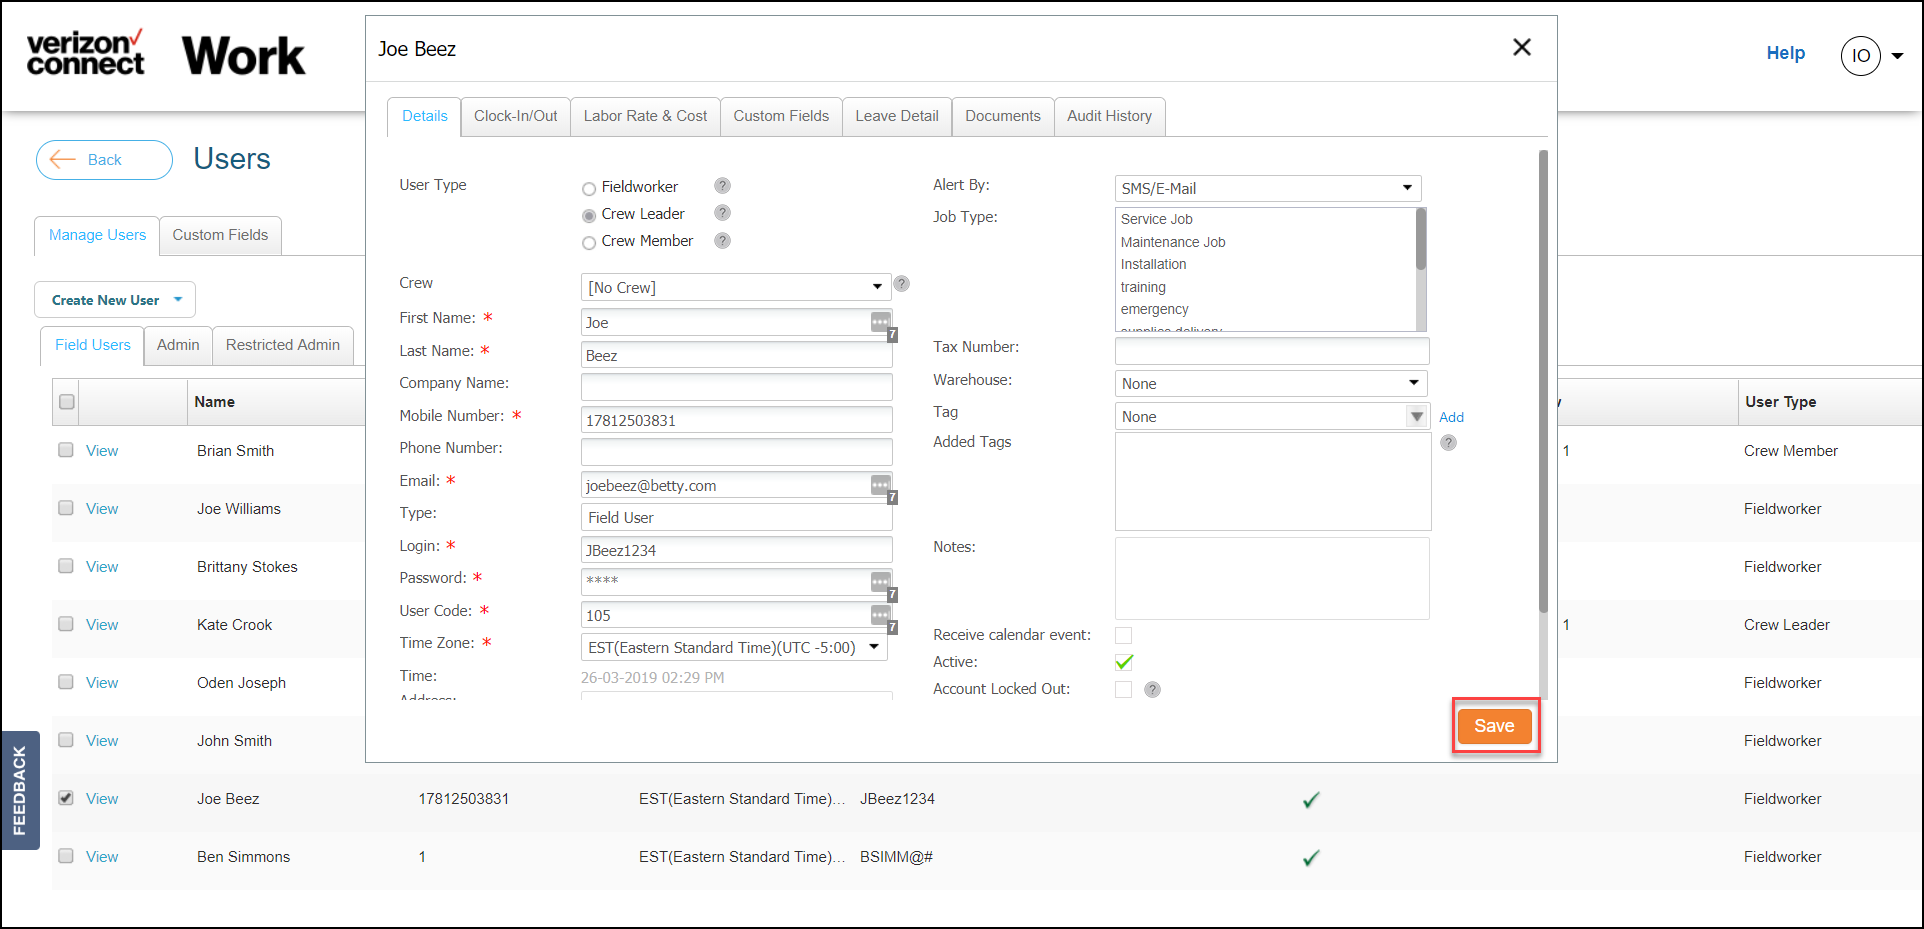The image size is (1924, 929).
Task: Open the Audit History tab
Action: [x=1109, y=116]
